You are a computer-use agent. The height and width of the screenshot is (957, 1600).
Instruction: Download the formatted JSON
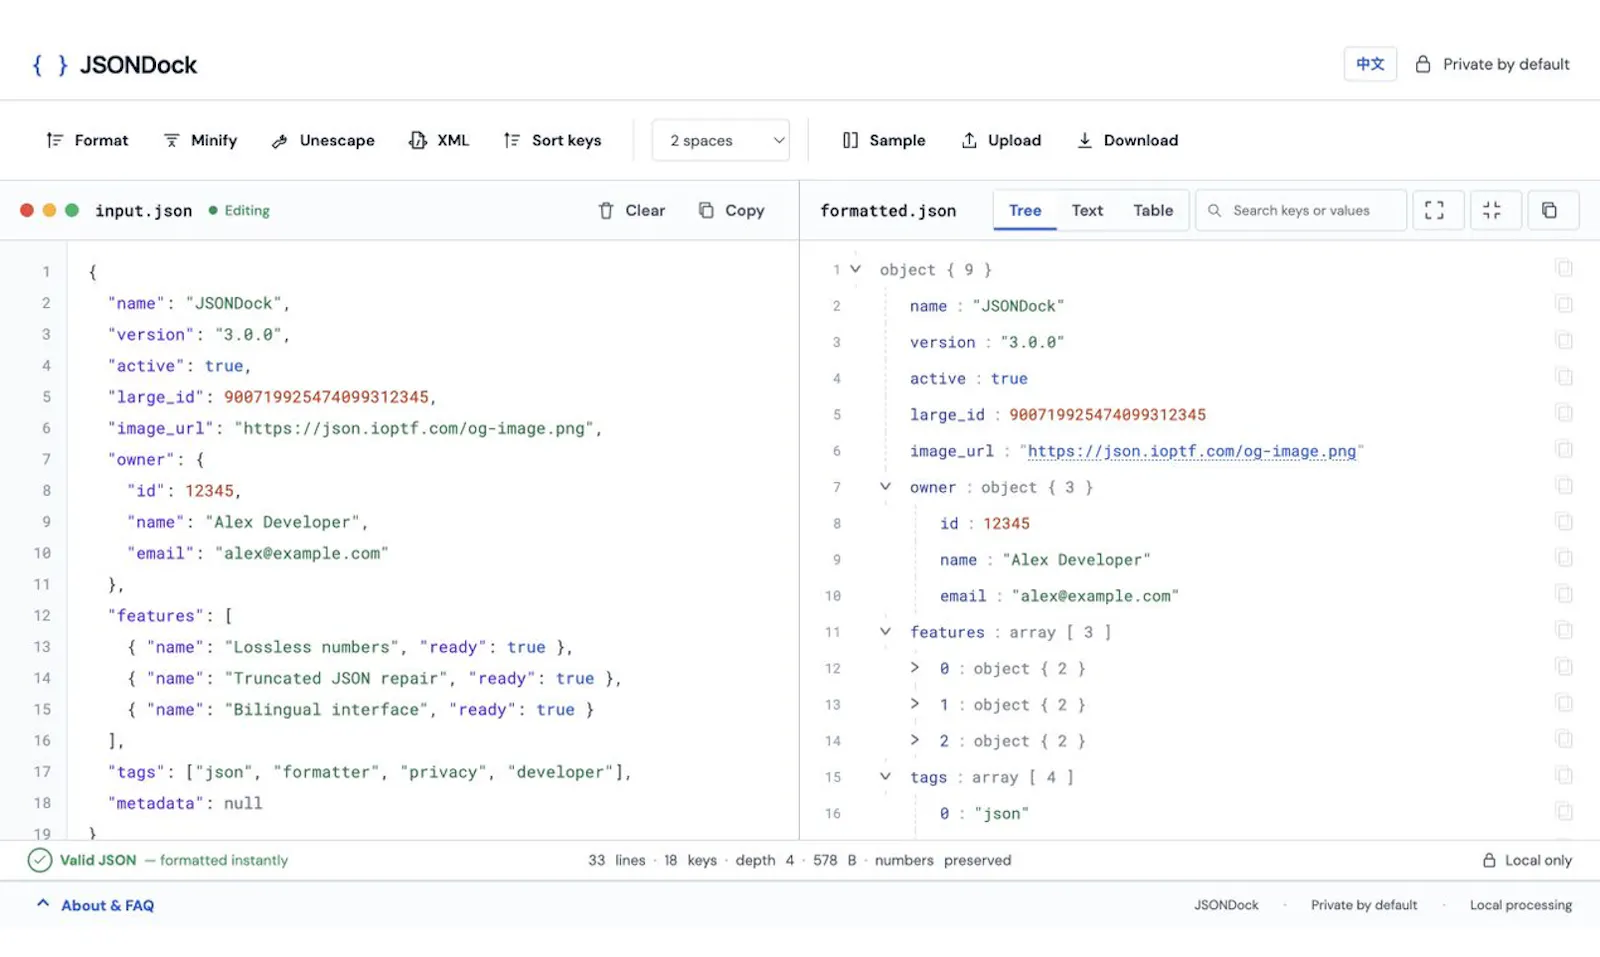pos(1127,140)
